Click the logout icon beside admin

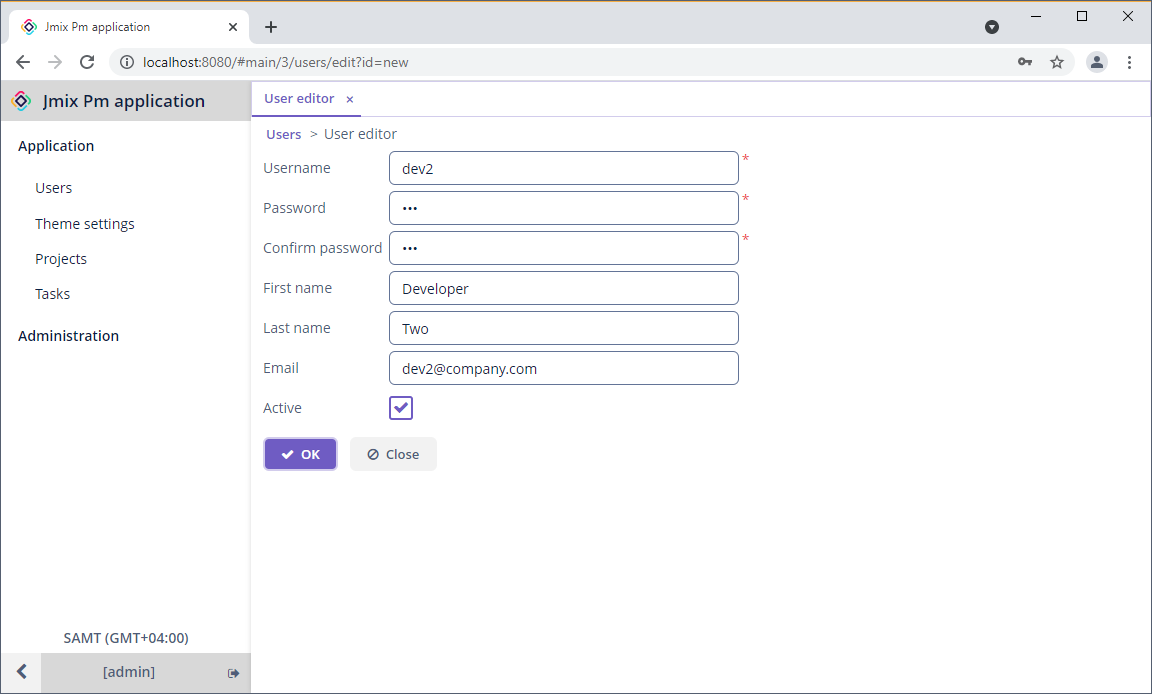coord(234,673)
